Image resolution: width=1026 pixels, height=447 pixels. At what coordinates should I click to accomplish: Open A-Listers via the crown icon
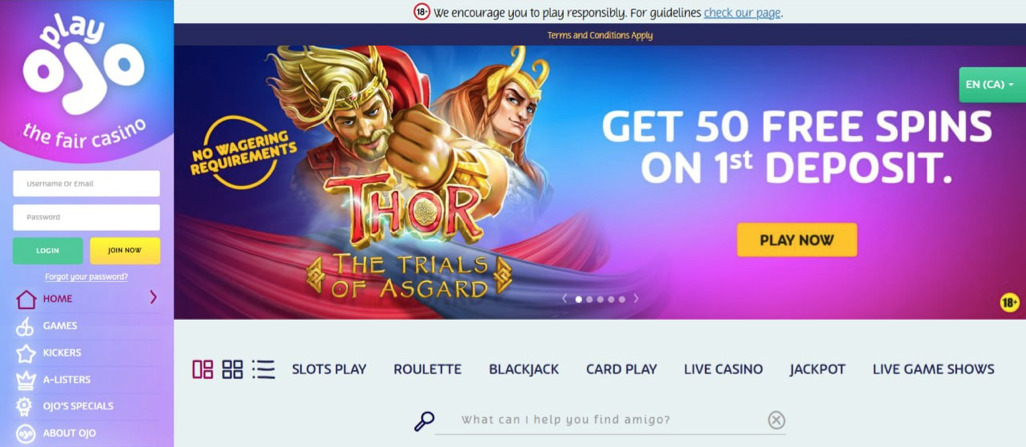(x=26, y=380)
